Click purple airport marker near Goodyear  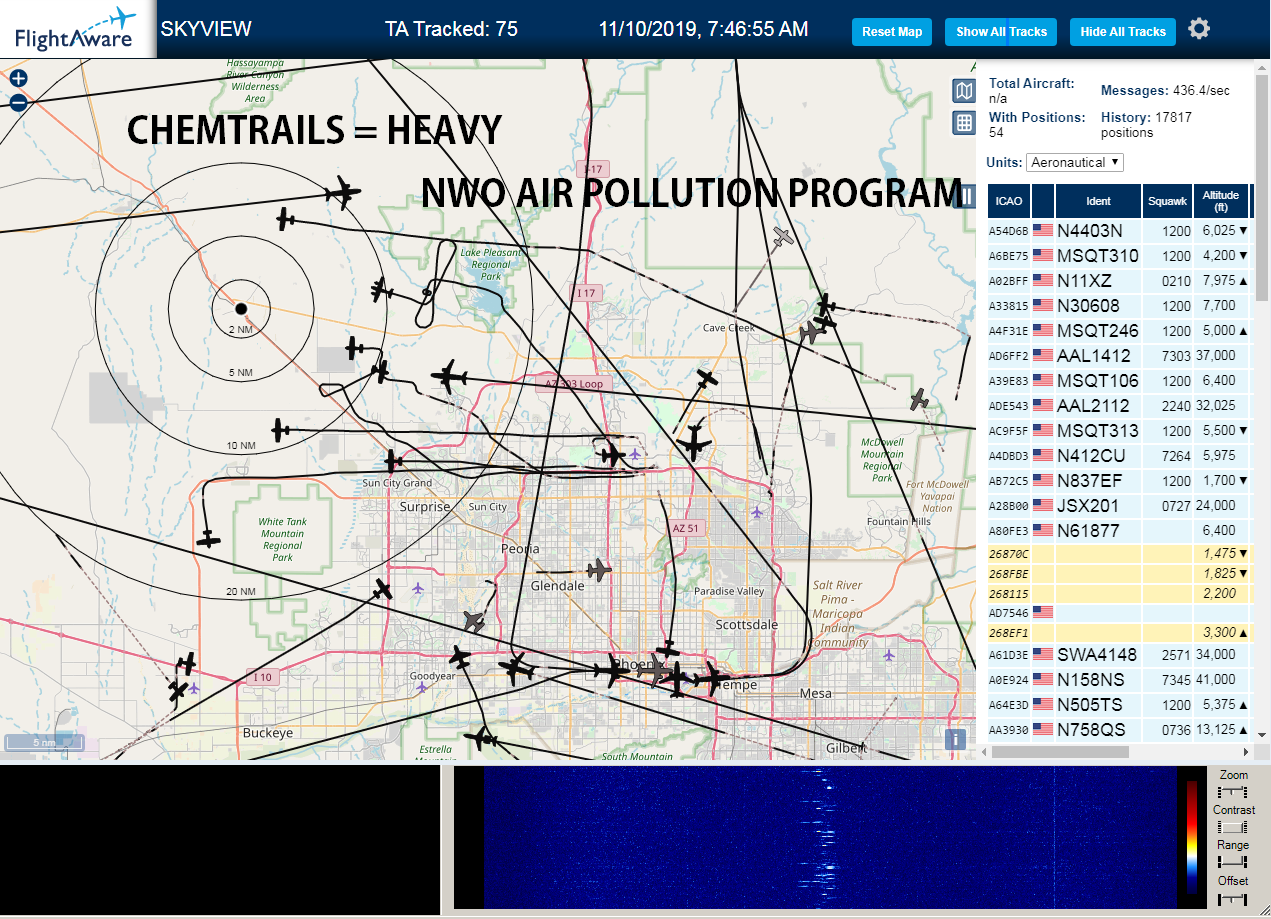(x=422, y=688)
